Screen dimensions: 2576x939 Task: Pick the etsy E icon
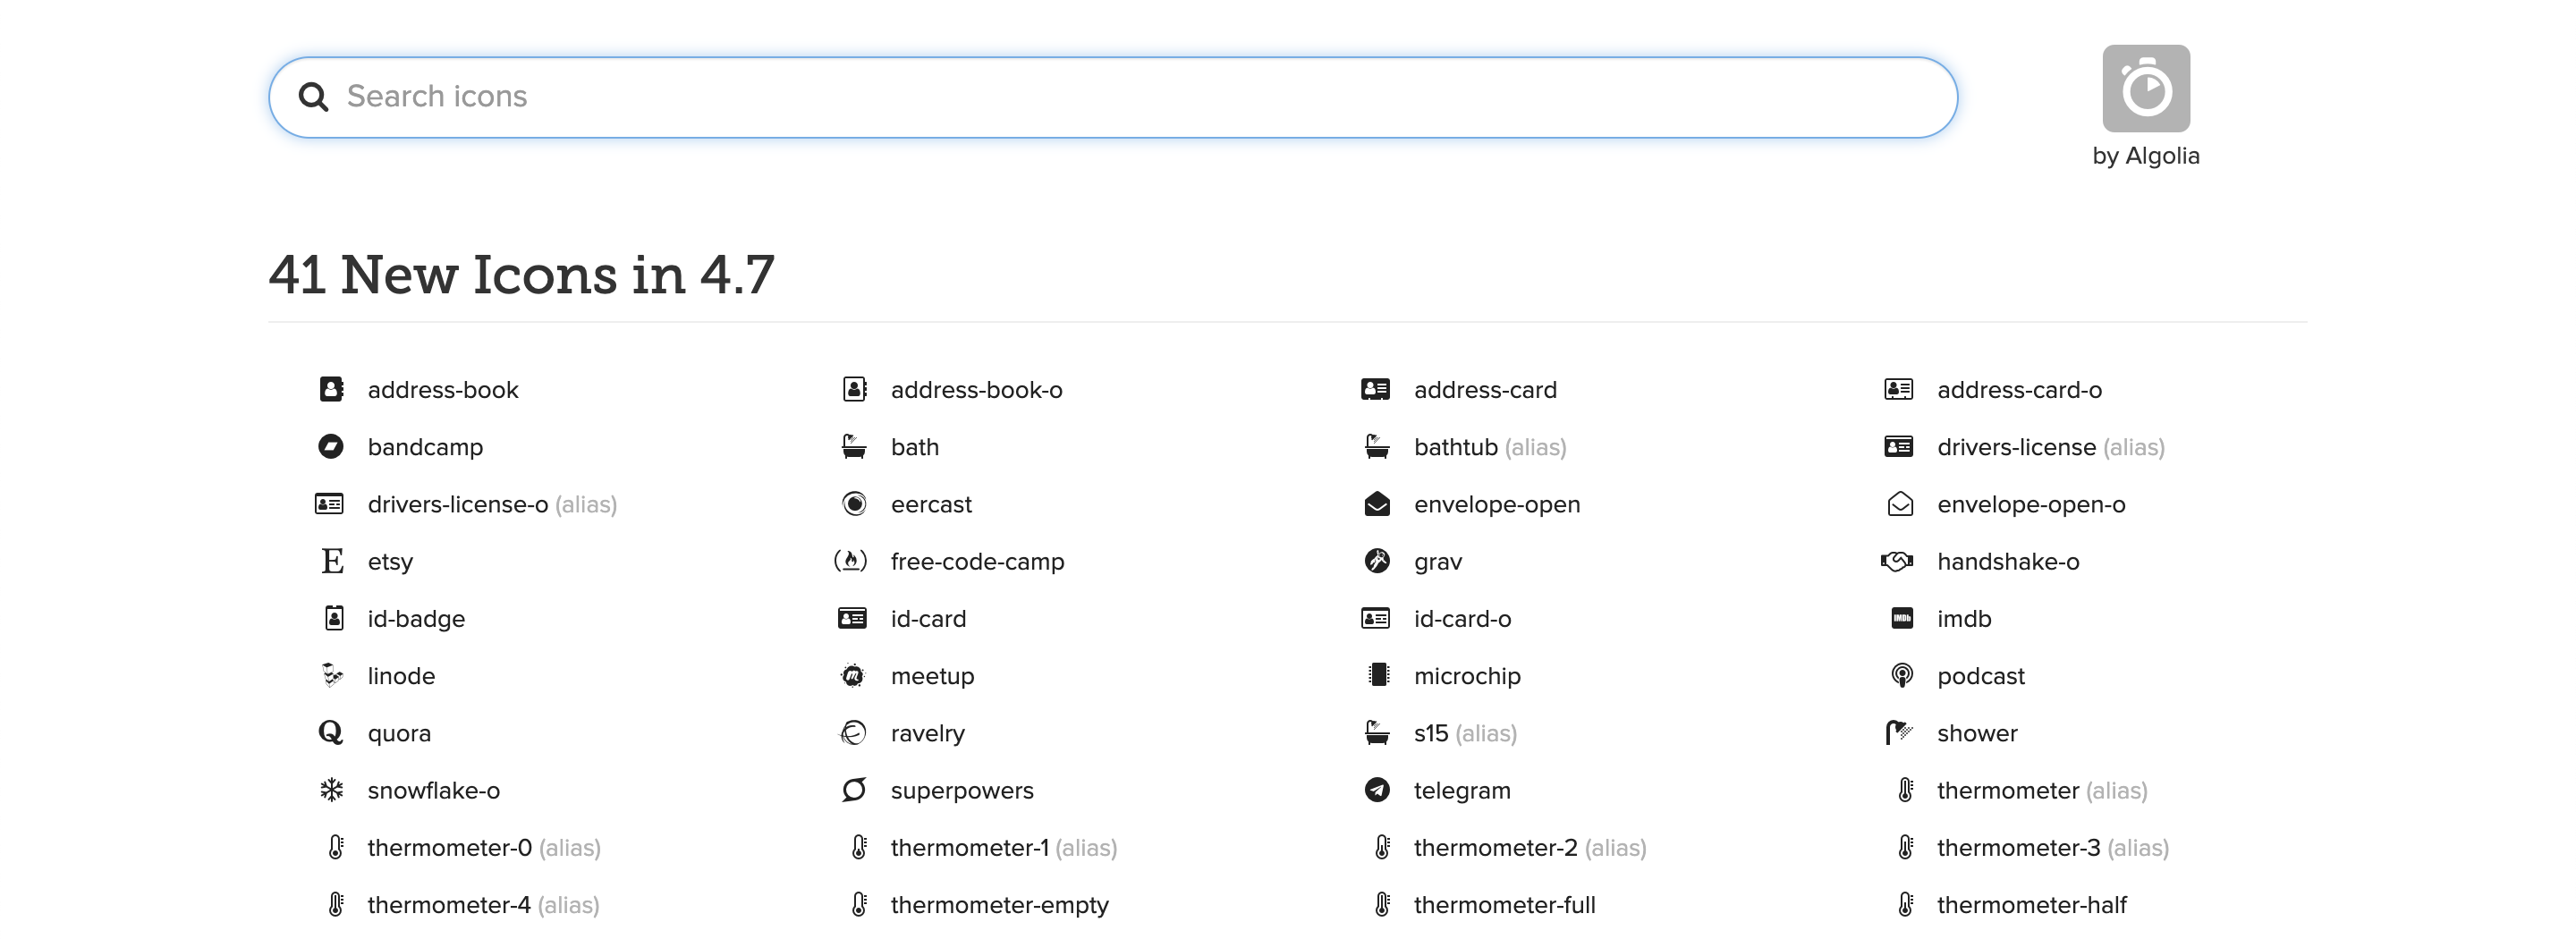click(x=332, y=561)
